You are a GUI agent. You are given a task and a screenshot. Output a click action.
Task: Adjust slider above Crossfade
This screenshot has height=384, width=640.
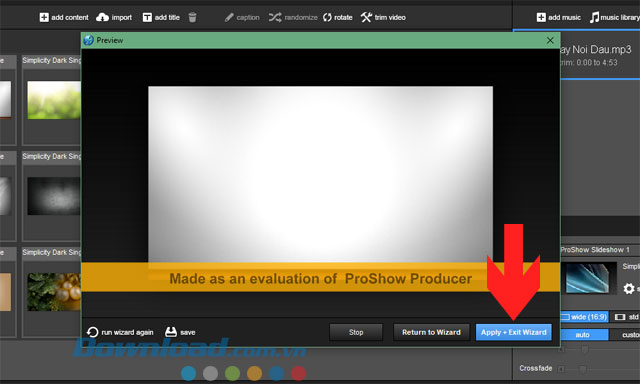[x=584, y=349]
